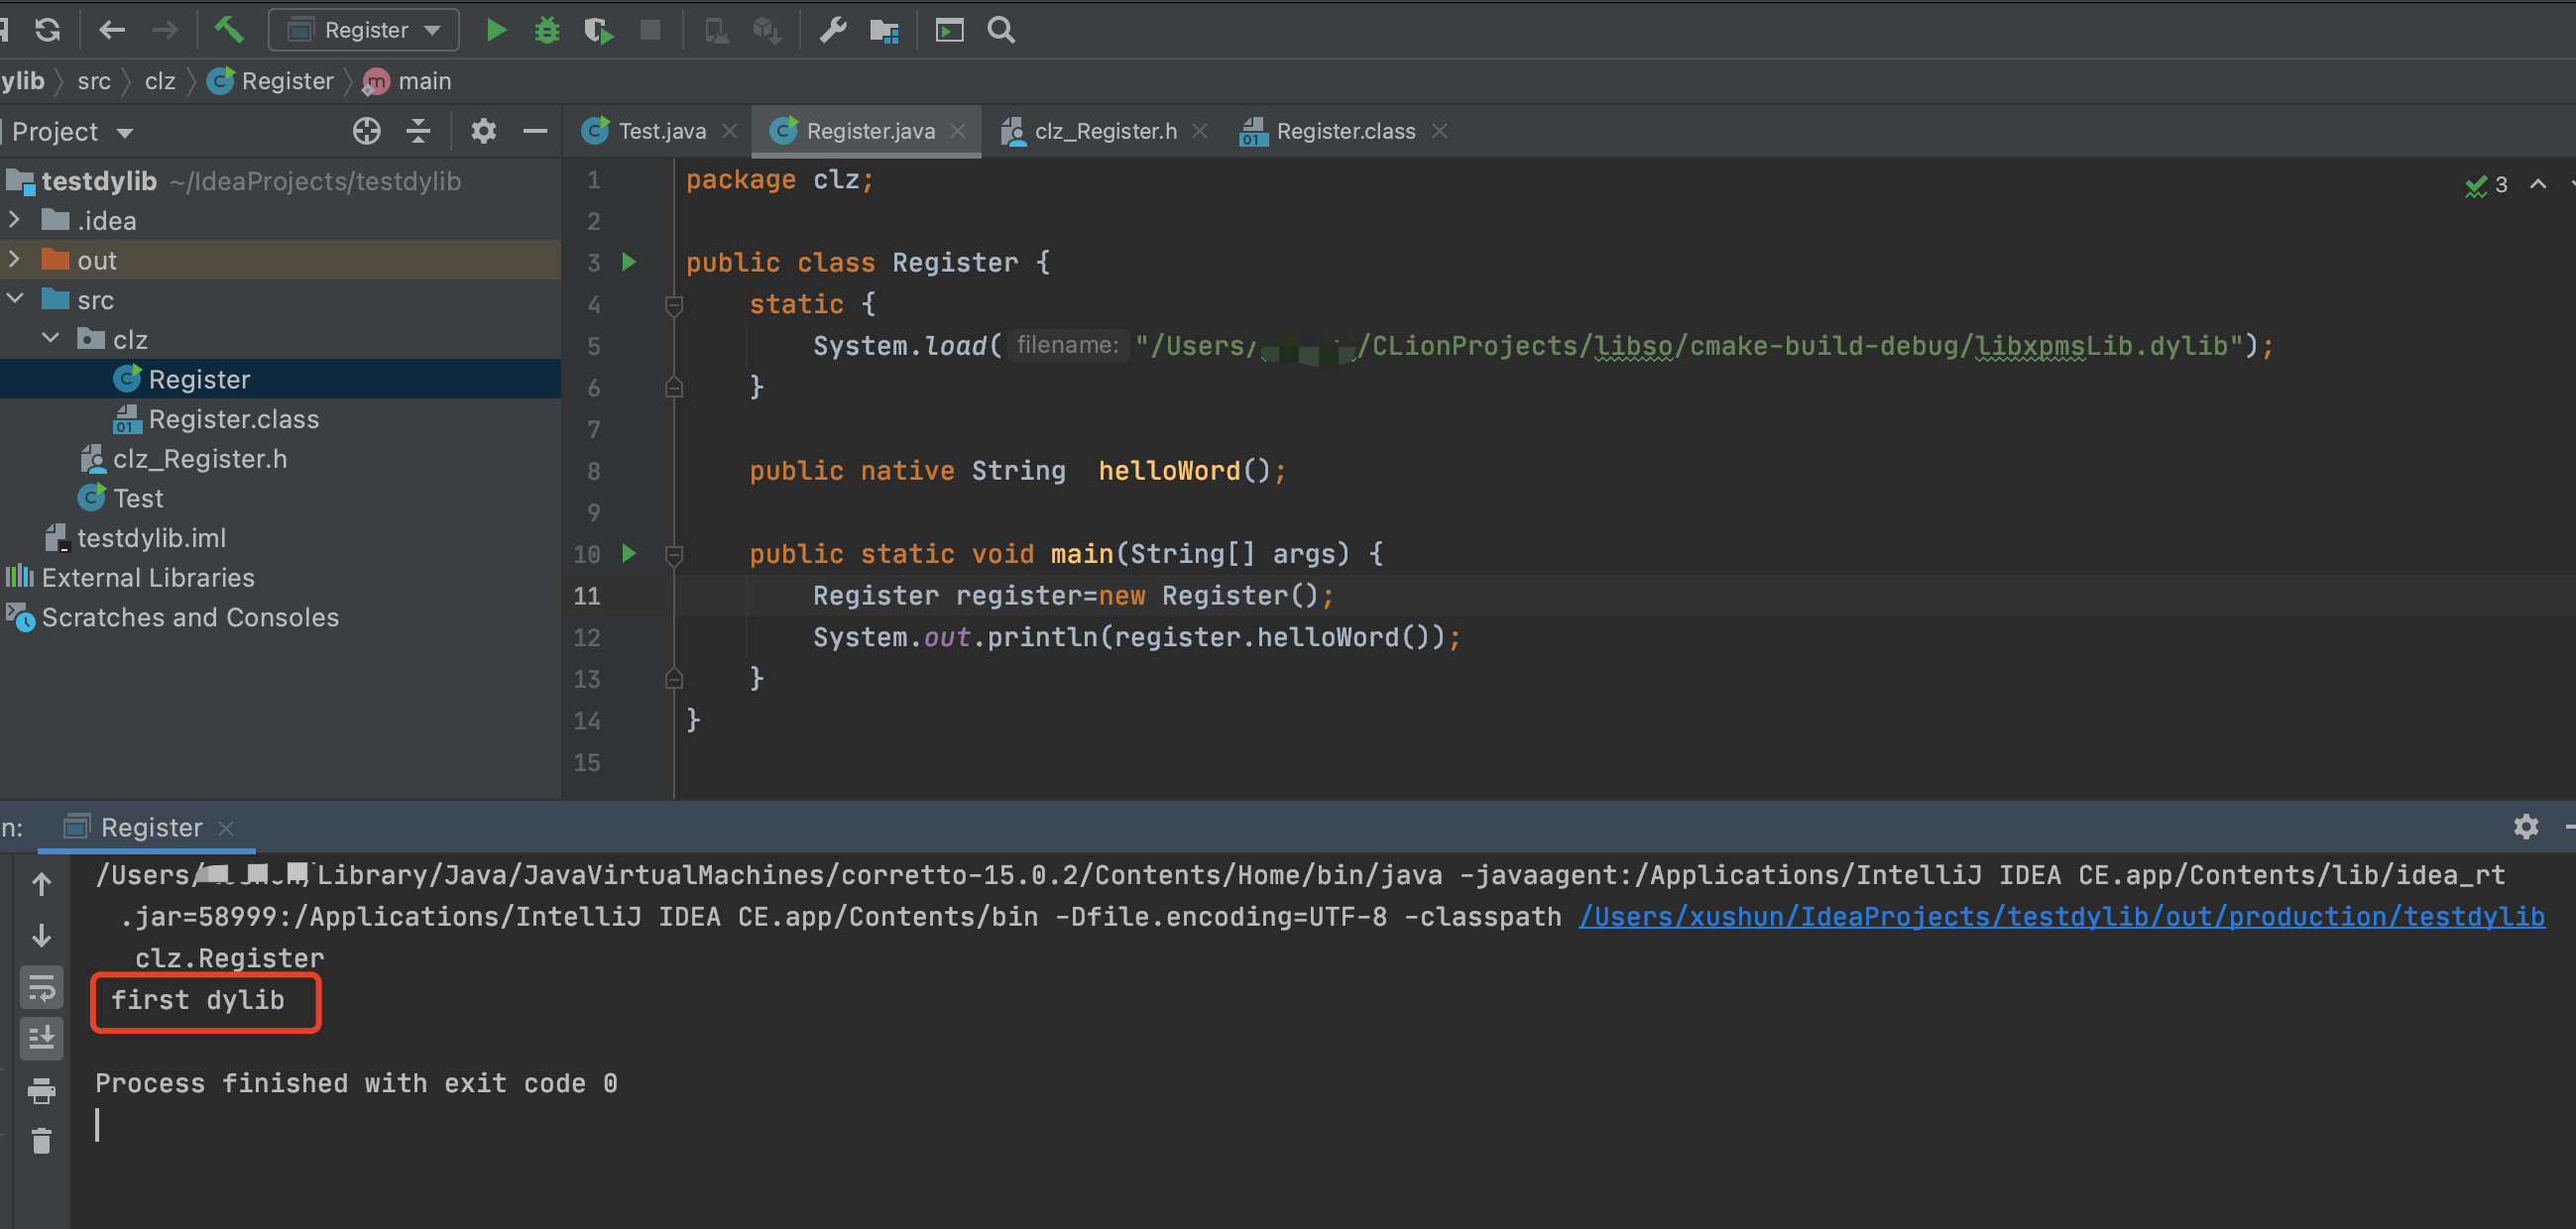Viewport: 2576px width, 1229px height.
Task: Toggle scroll to end in console
Action: tap(41, 1038)
